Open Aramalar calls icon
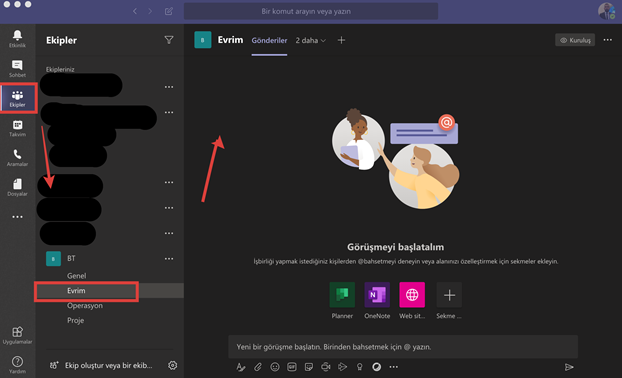The height and width of the screenshot is (378, 622). pyautogui.click(x=17, y=157)
